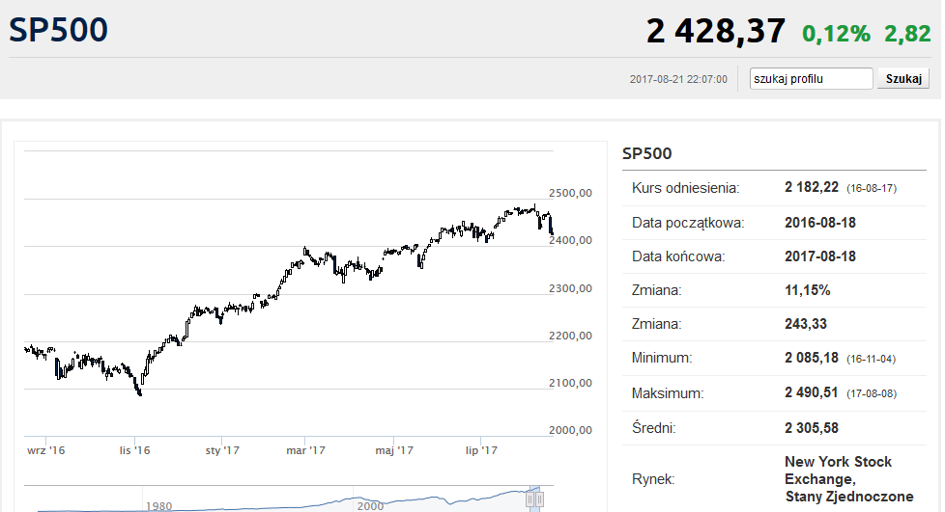The width and height of the screenshot is (945, 512).
Task: Click the 2000 mark in navigator timeline
Action: 369,506
